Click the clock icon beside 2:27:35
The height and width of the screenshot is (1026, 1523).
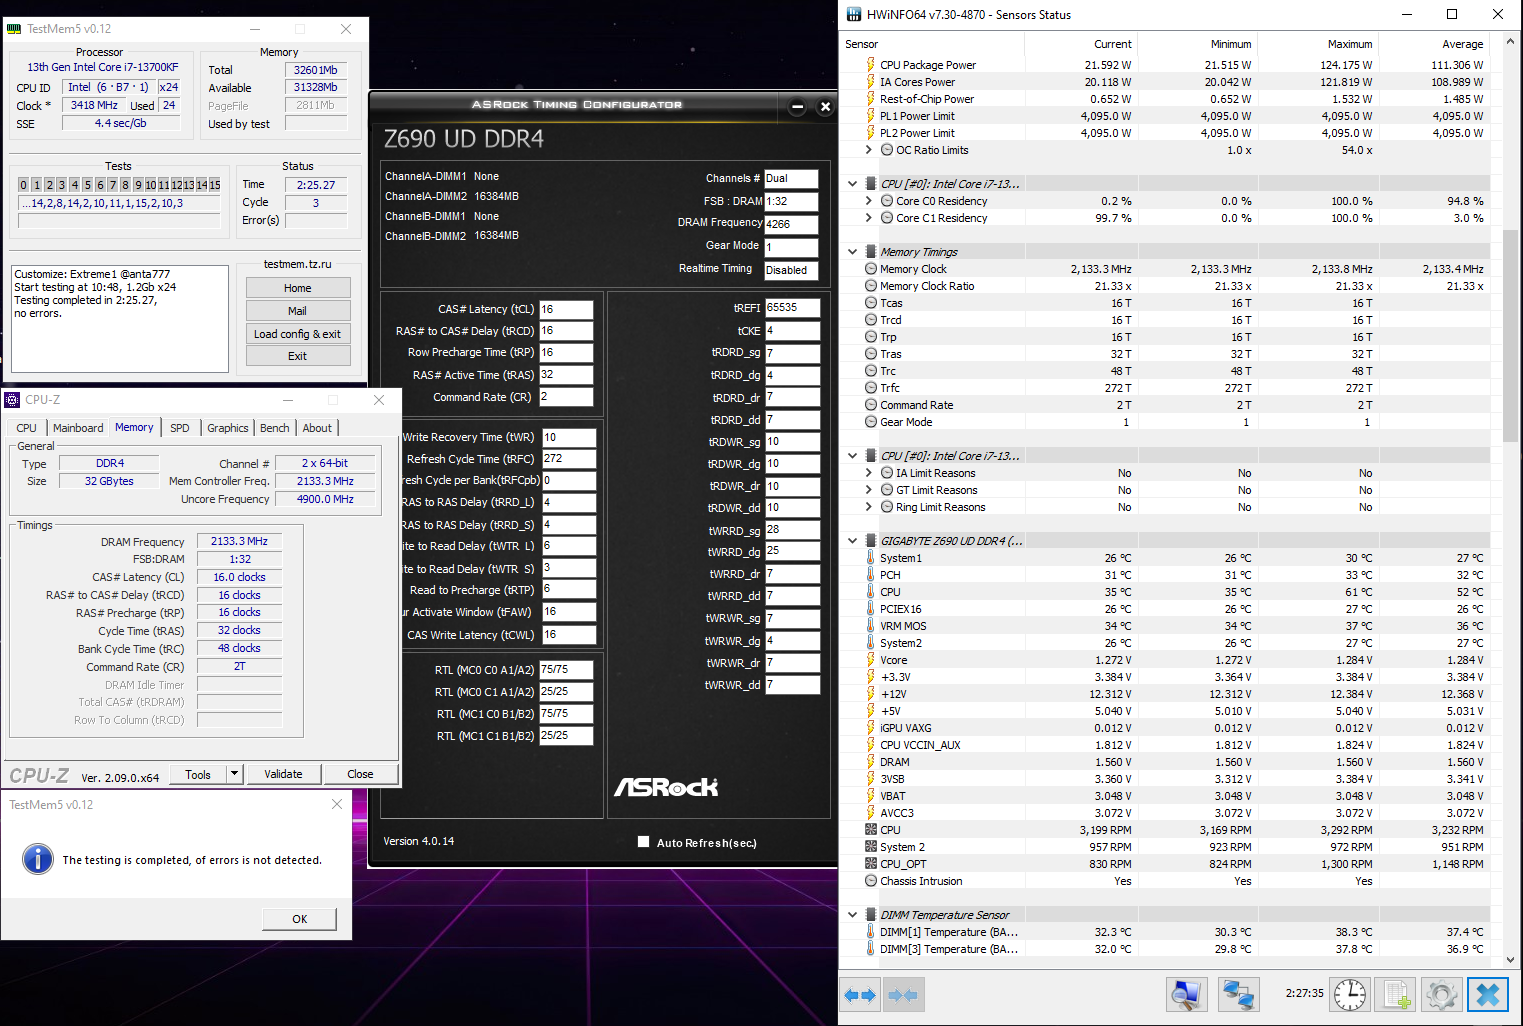[x=1350, y=995]
